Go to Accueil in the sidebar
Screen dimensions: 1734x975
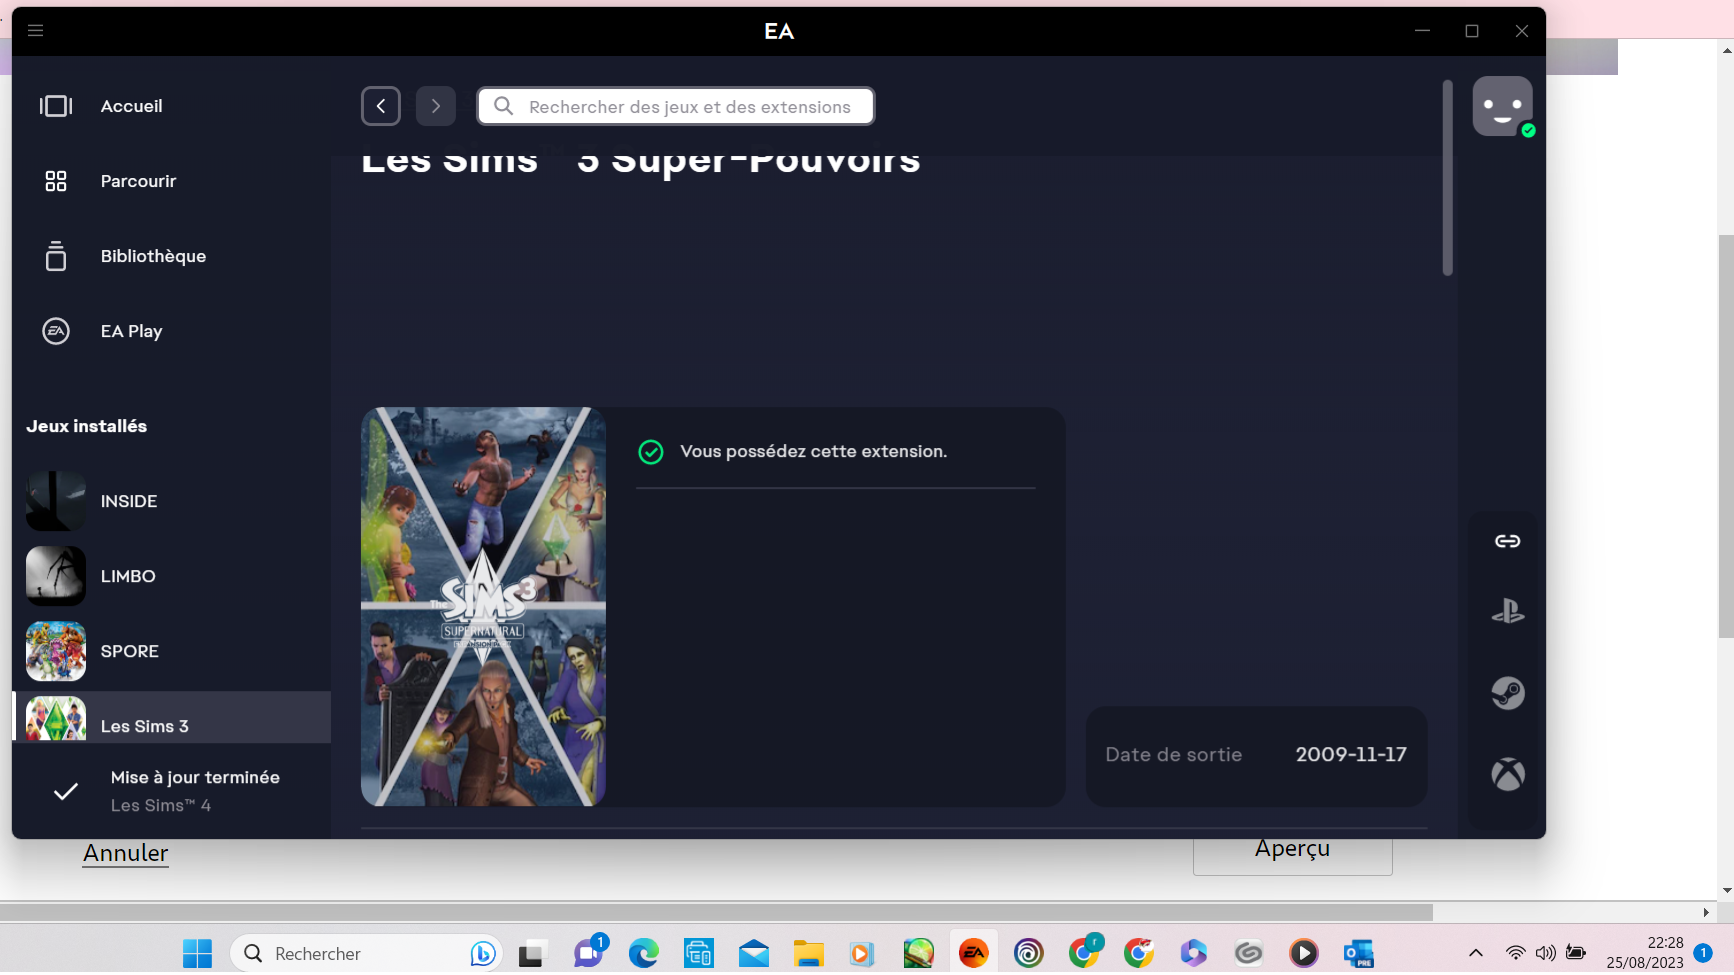131,106
